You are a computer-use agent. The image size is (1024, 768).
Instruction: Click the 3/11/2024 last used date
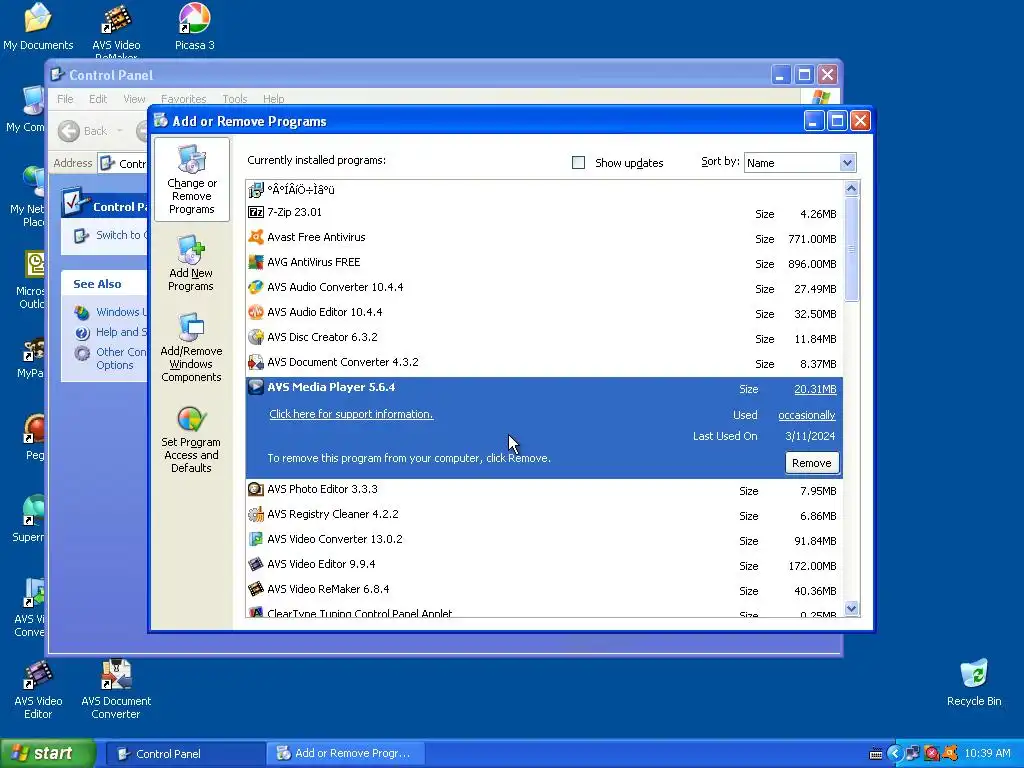click(810, 436)
